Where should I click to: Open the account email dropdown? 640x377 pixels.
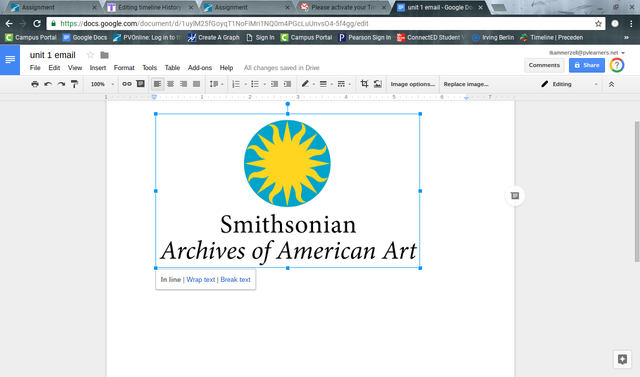(x=587, y=53)
